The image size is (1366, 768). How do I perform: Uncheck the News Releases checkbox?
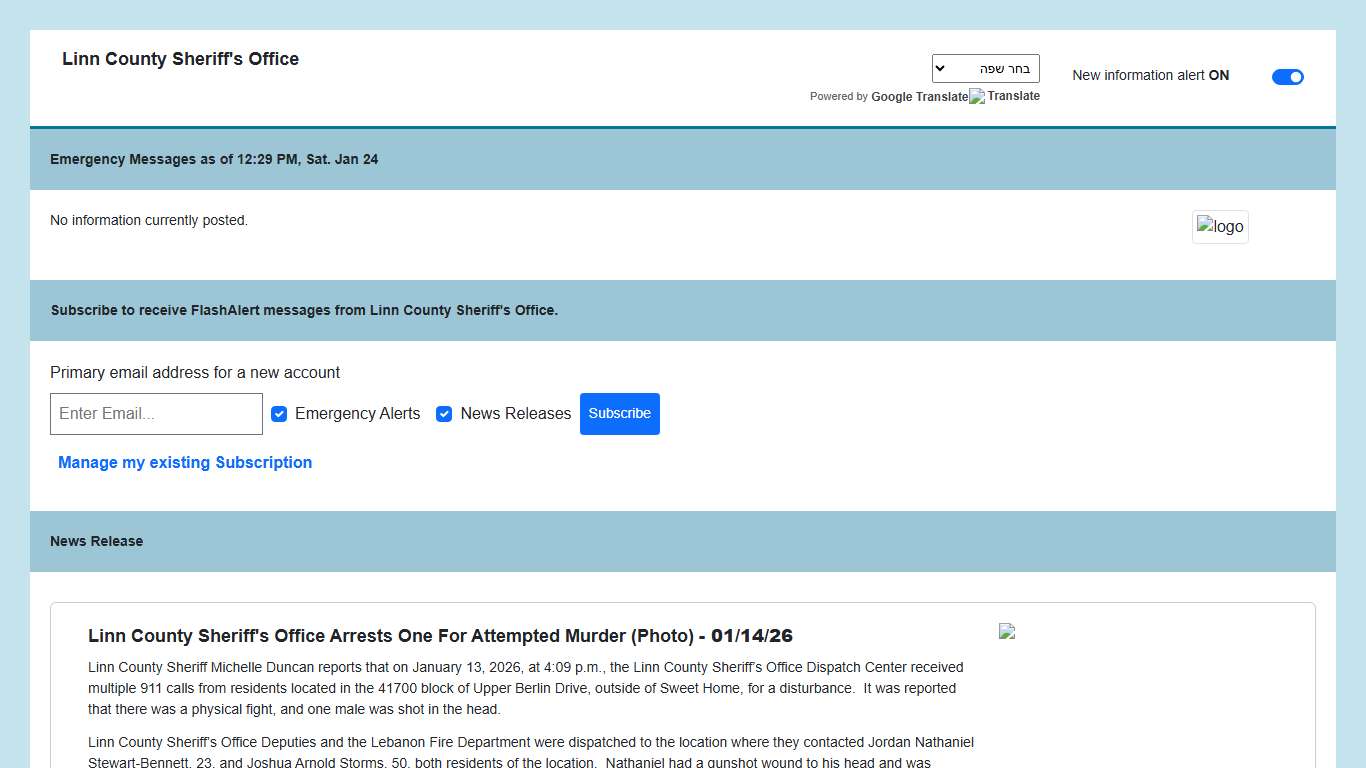(x=444, y=414)
